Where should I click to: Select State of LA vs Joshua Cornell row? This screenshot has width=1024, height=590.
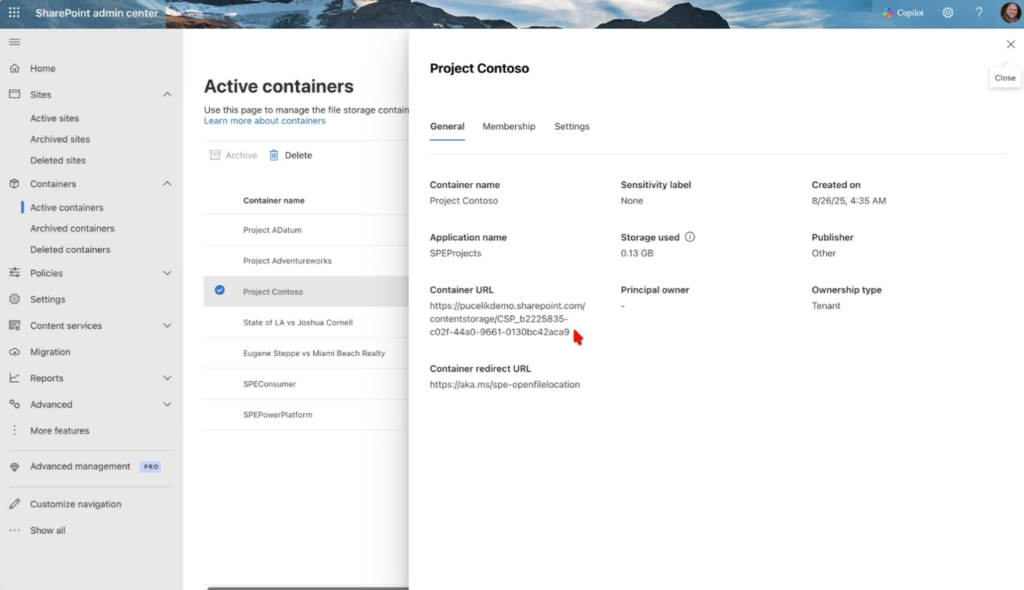[x=306, y=322]
